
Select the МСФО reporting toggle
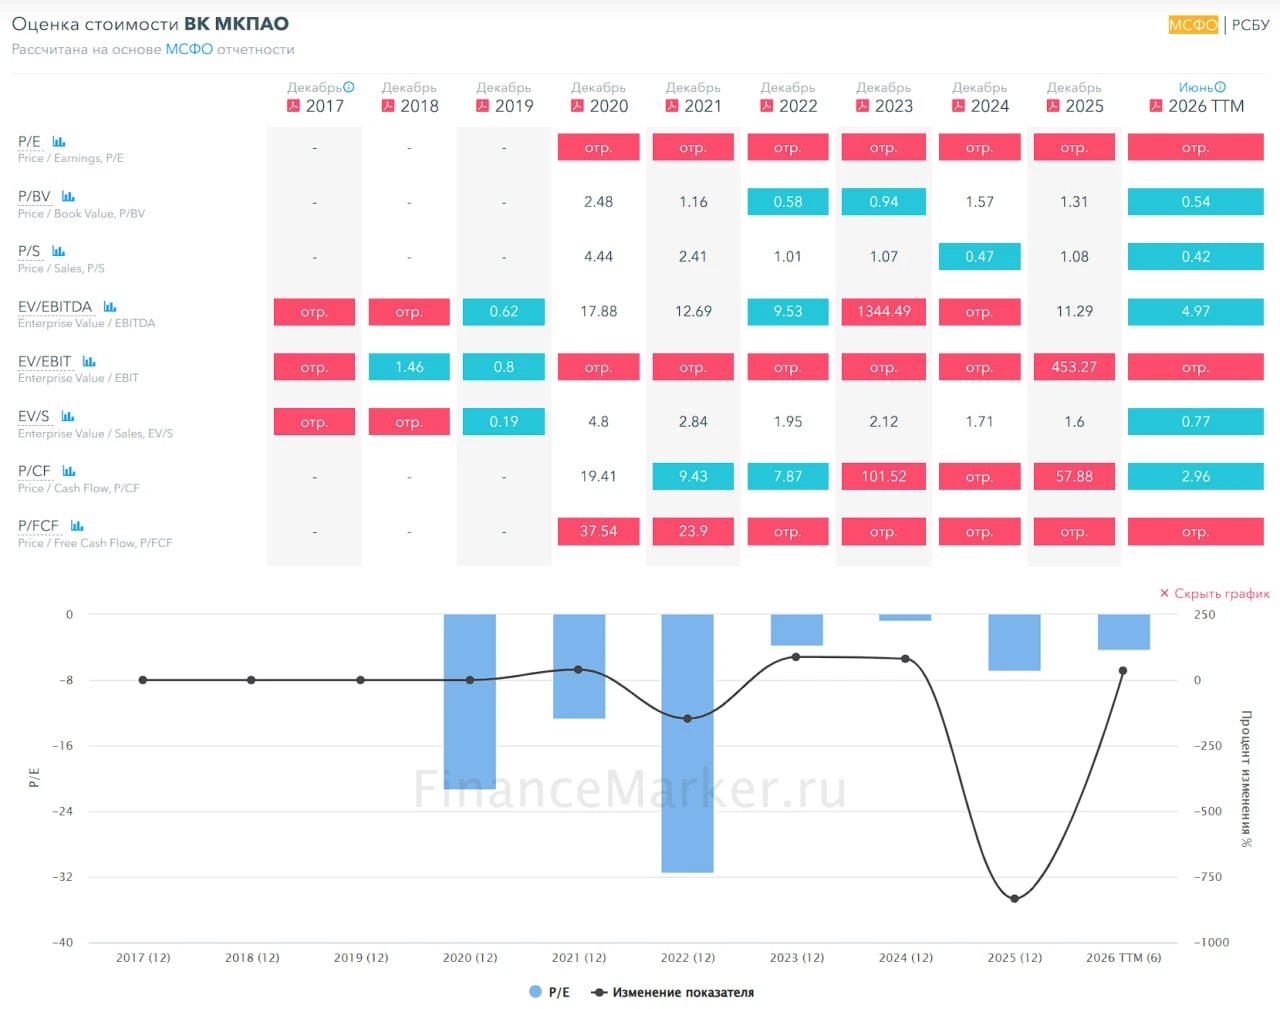1193,25
